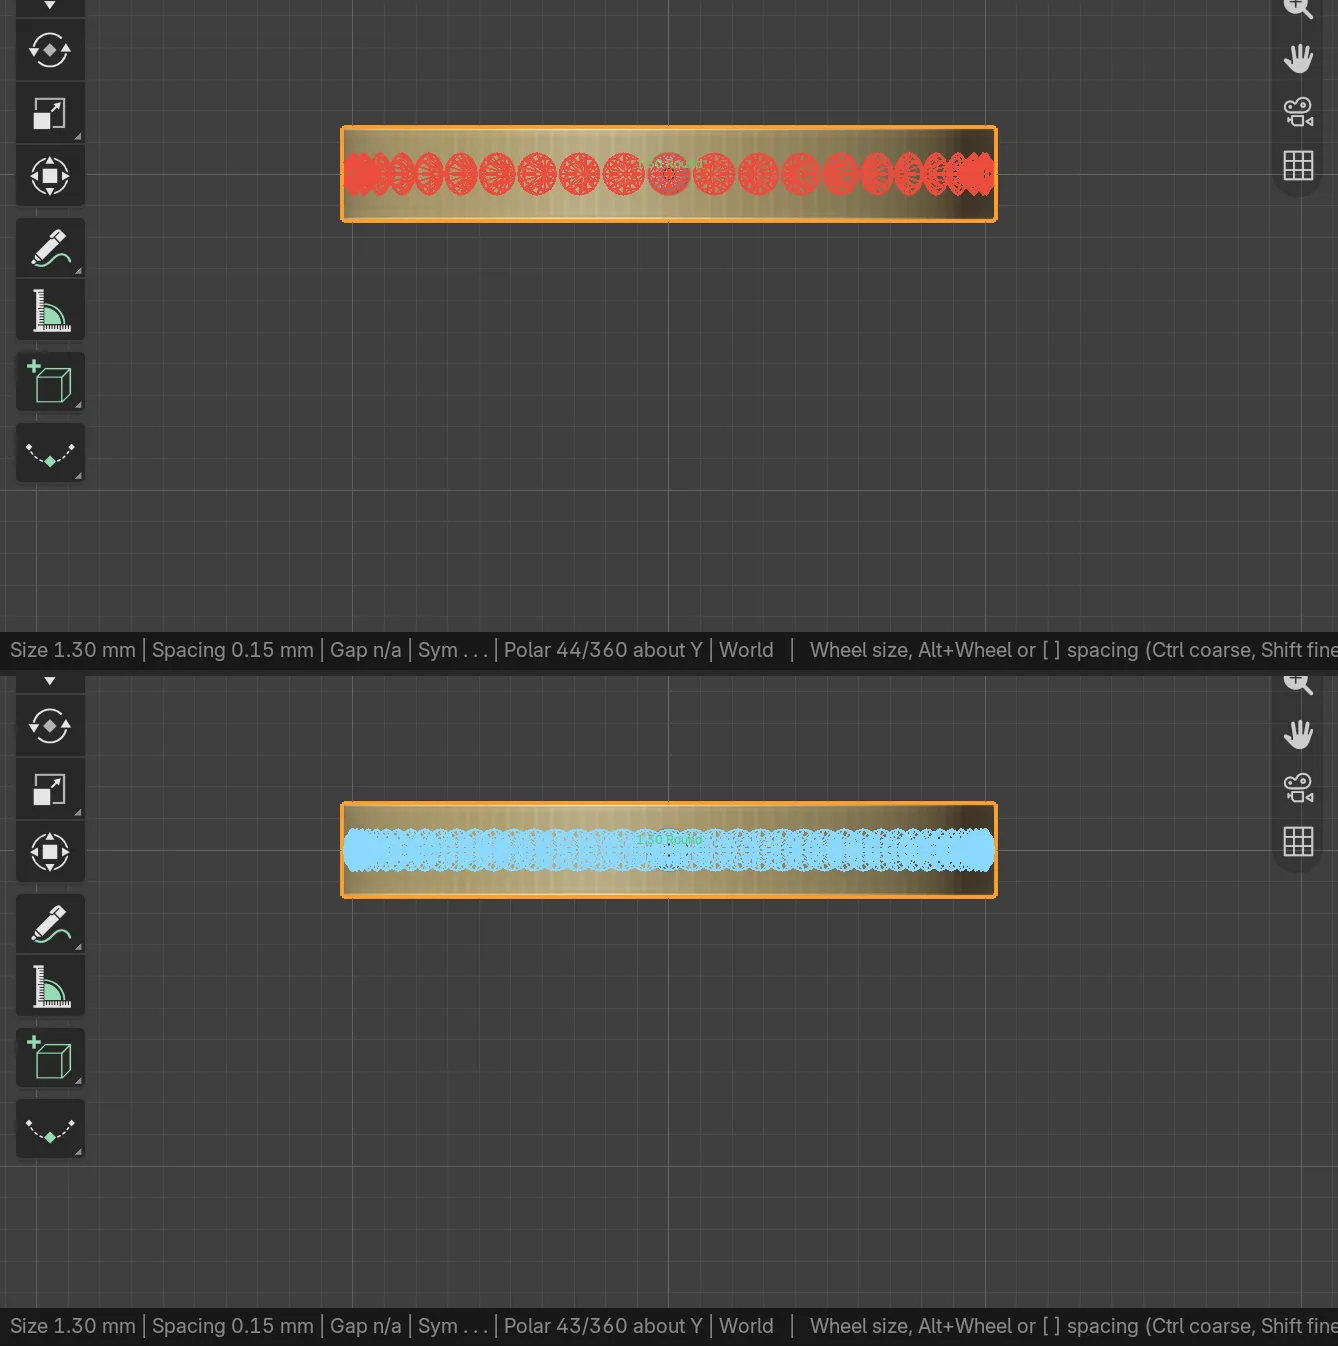The image size is (1338, 1346).
Task: Click the pan hand icon in red-gem viewport
Action: pos(1298,59)
